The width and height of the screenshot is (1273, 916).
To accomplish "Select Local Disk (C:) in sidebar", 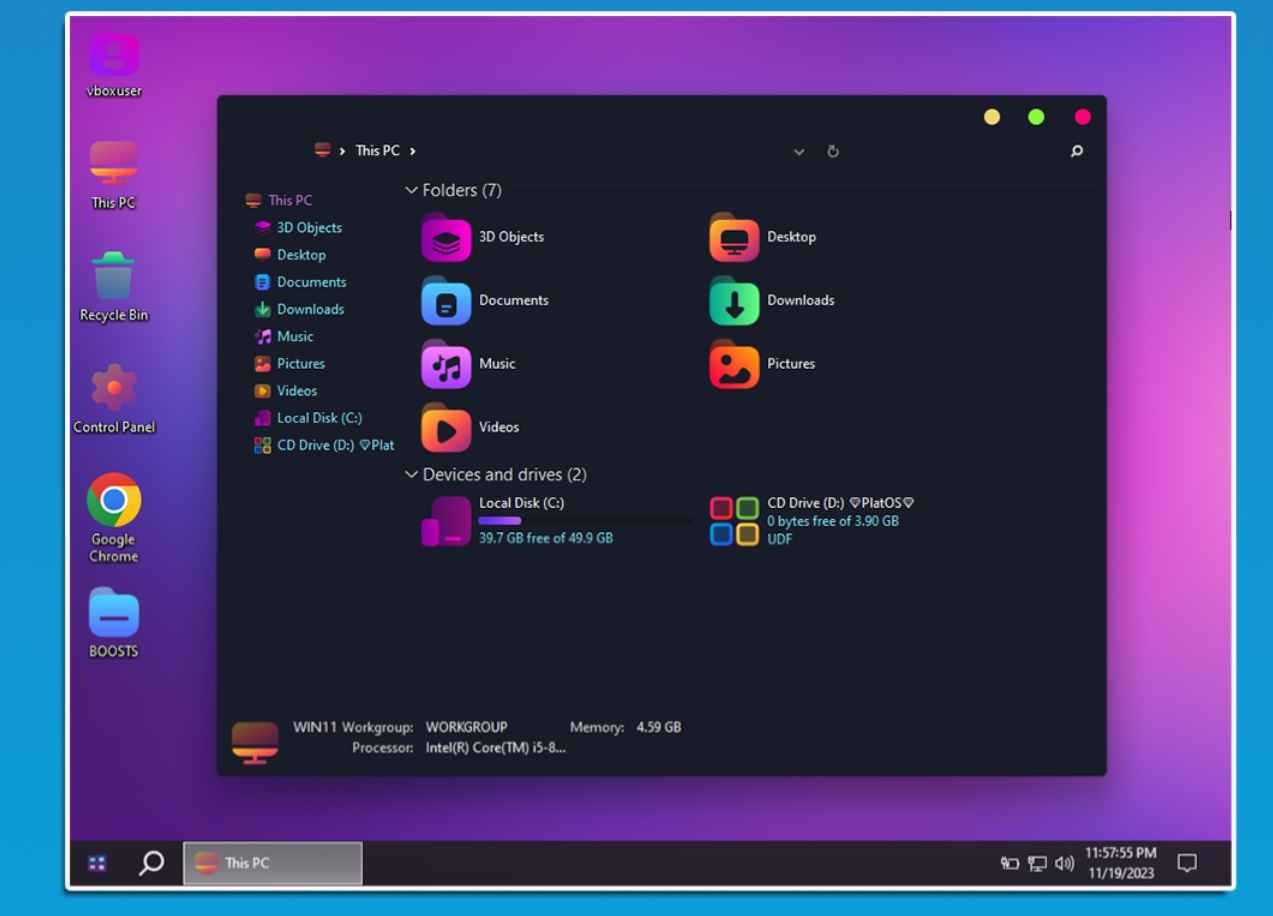I will pyautogui.click(x=319, y=418).
